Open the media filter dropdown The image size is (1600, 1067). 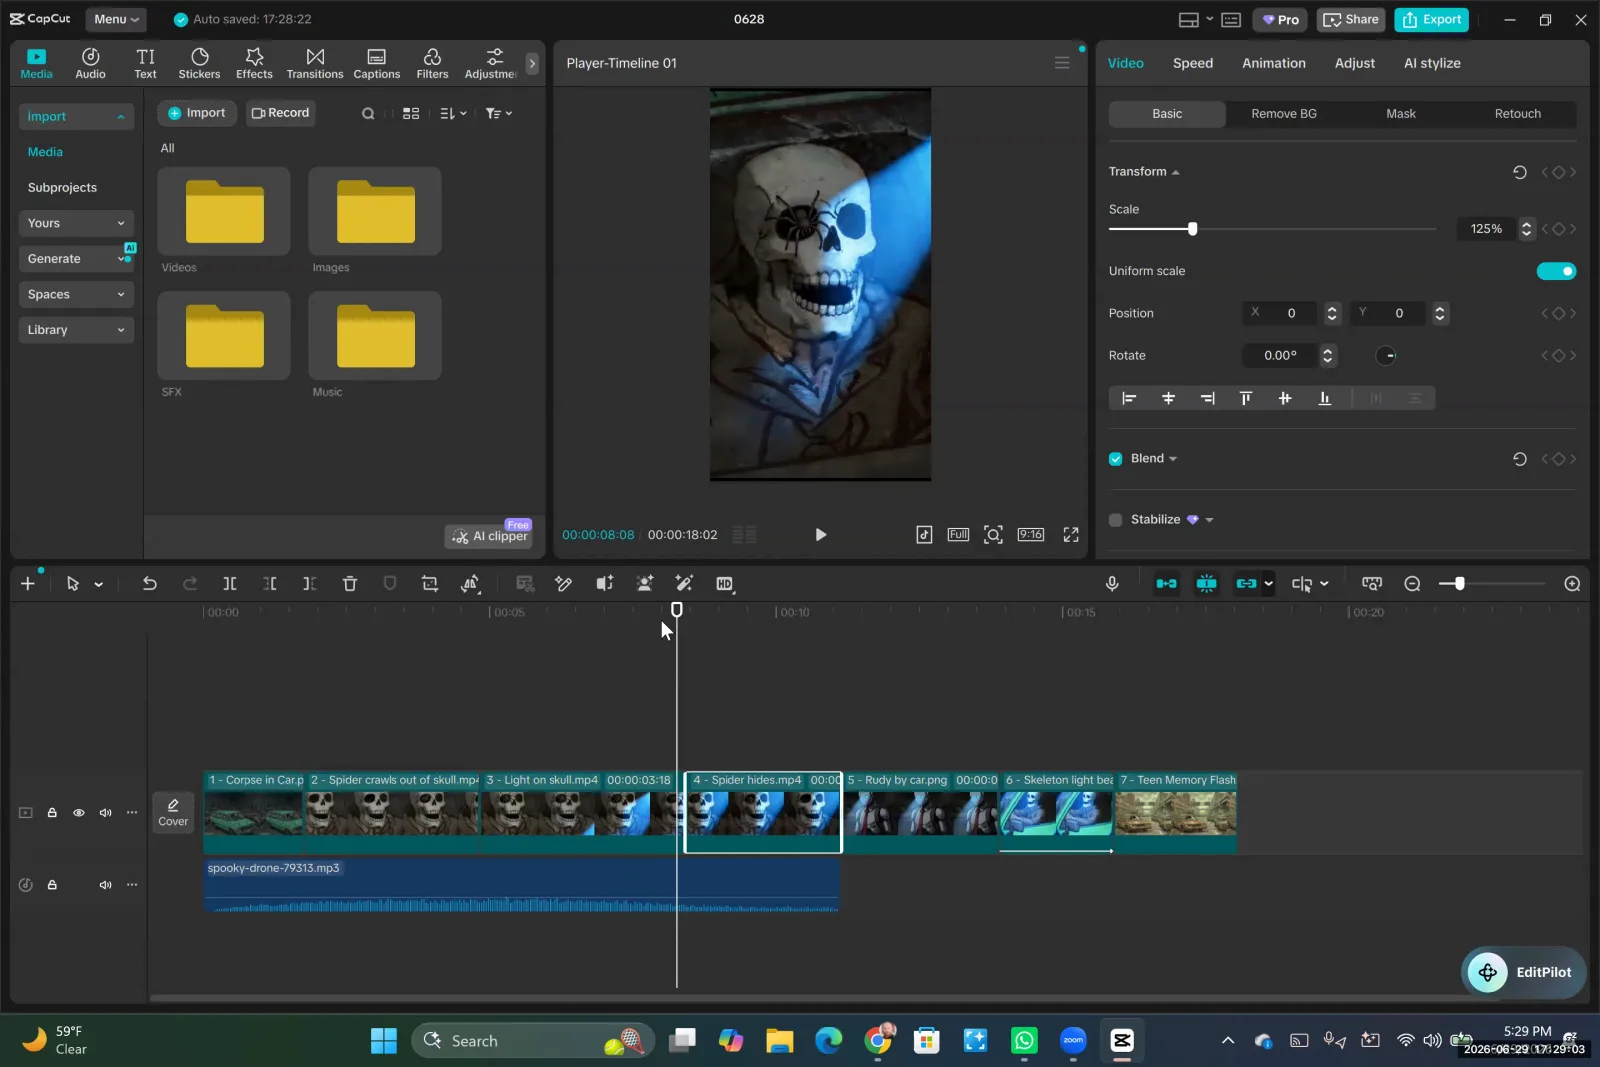point(498,114)
